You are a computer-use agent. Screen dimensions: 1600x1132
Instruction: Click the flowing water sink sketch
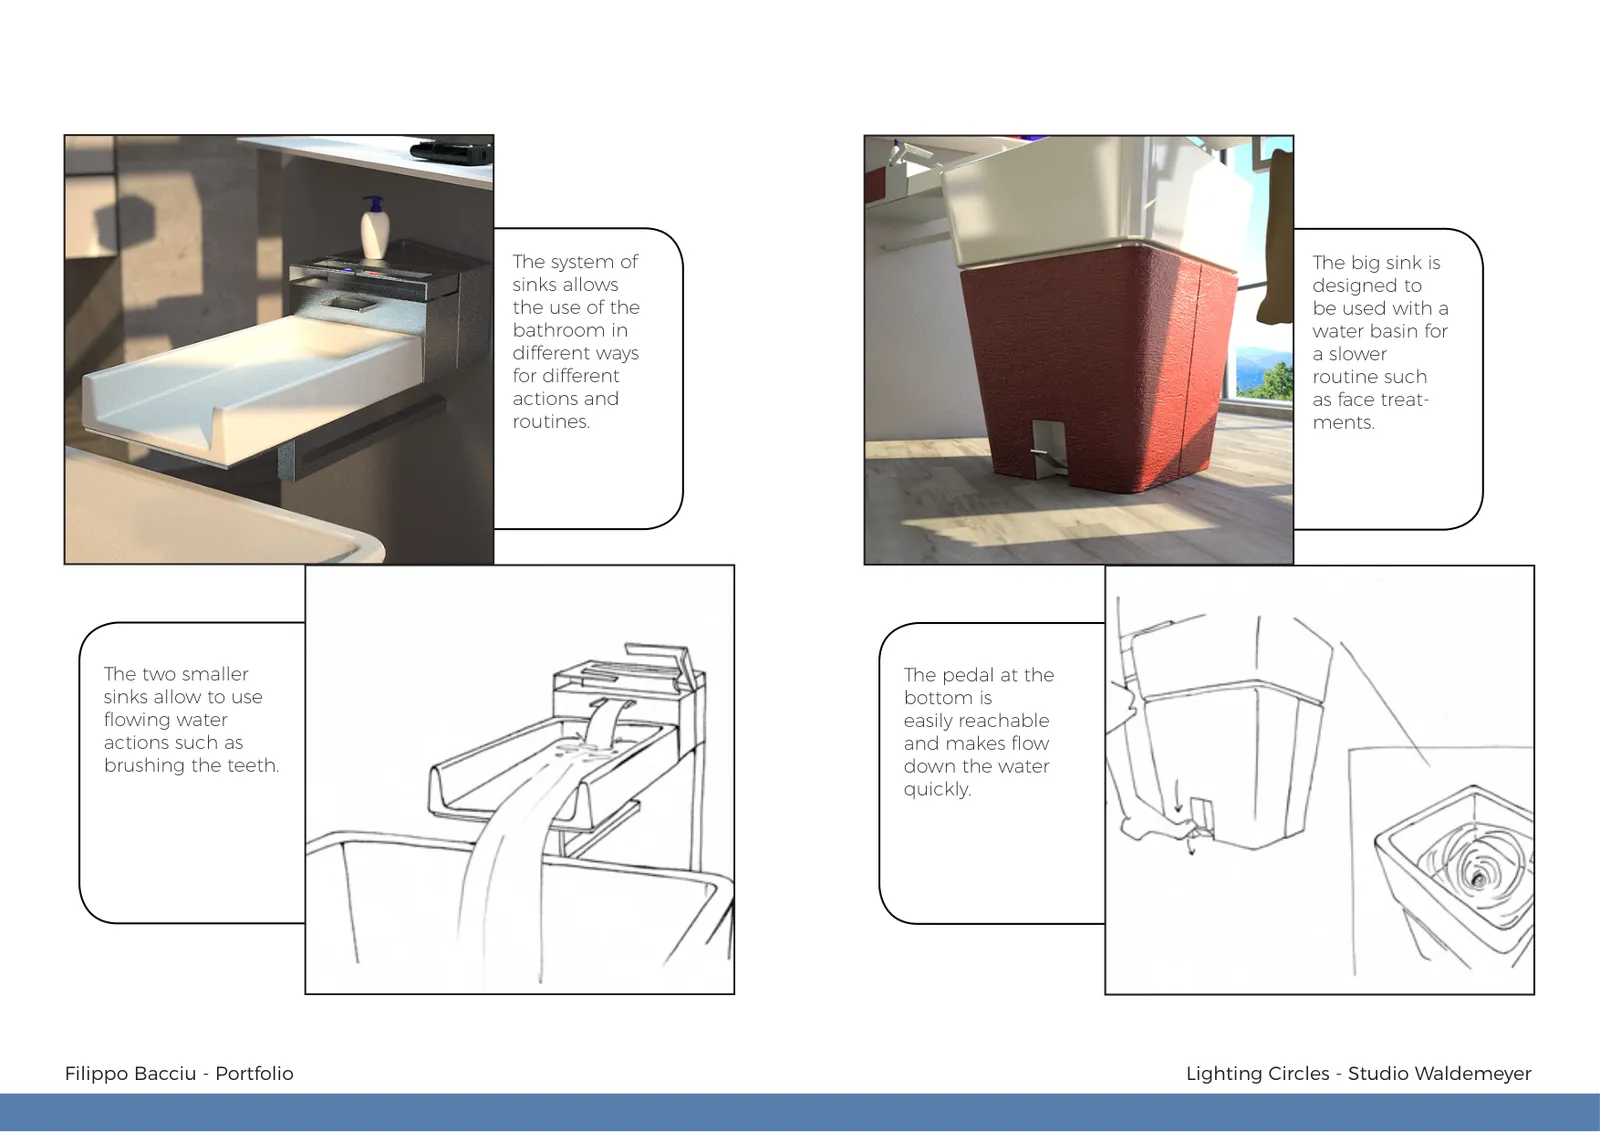coord(520,780)
